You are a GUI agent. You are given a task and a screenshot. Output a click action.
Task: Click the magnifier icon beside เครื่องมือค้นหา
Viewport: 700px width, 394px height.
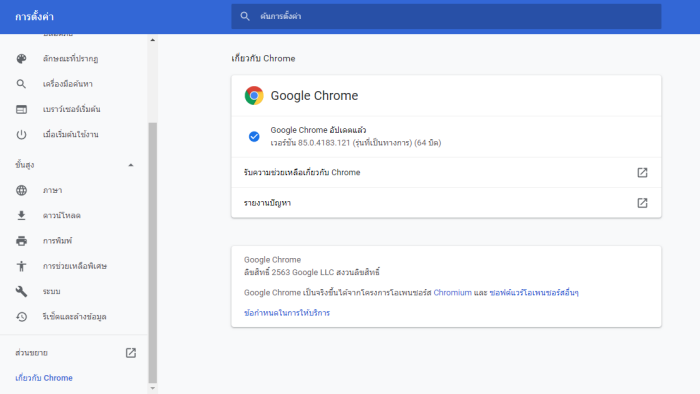[21, 84]
